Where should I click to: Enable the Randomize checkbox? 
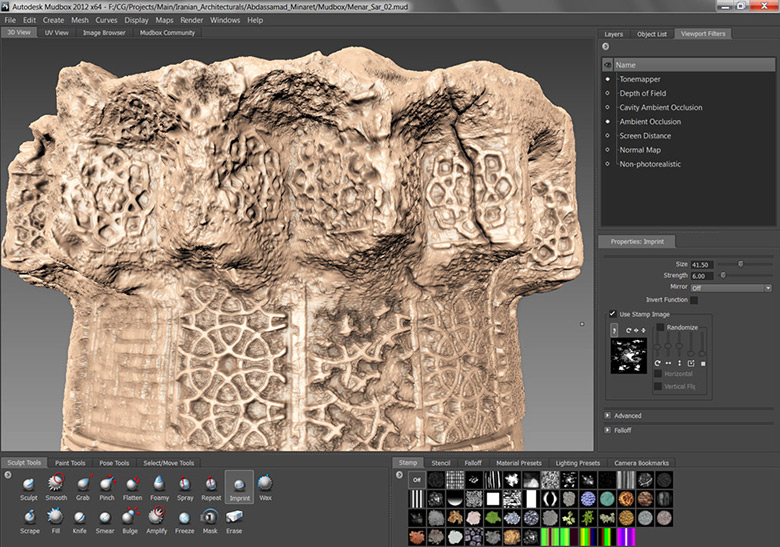659,327
